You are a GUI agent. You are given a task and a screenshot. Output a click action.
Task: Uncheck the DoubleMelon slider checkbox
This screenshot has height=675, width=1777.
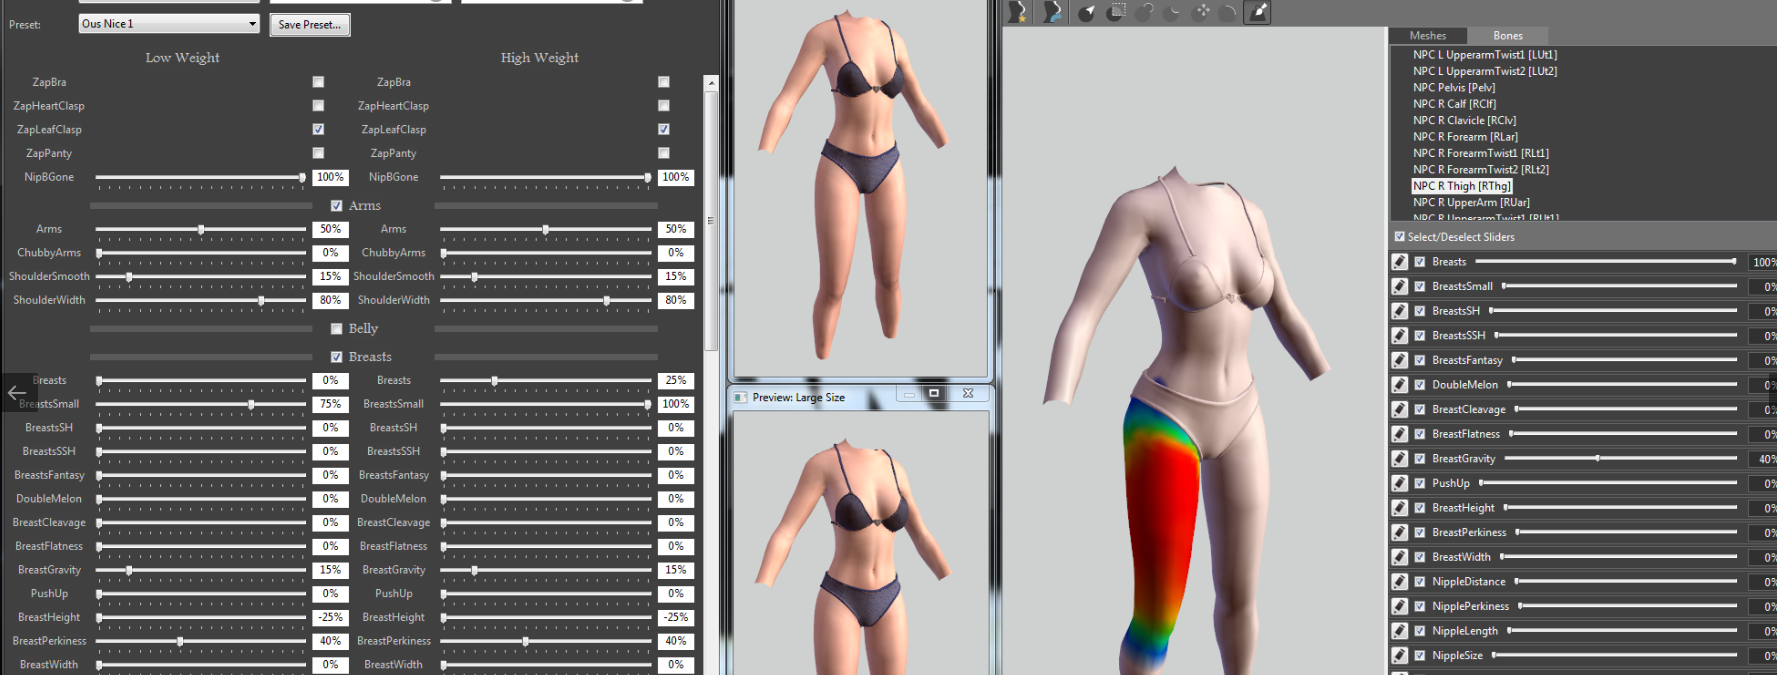pyautogui.click(x=1420, y=385)
